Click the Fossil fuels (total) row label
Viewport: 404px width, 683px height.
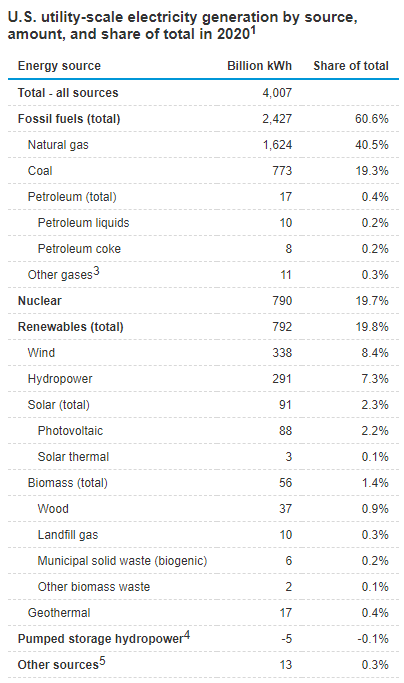(x=69, y=119)
